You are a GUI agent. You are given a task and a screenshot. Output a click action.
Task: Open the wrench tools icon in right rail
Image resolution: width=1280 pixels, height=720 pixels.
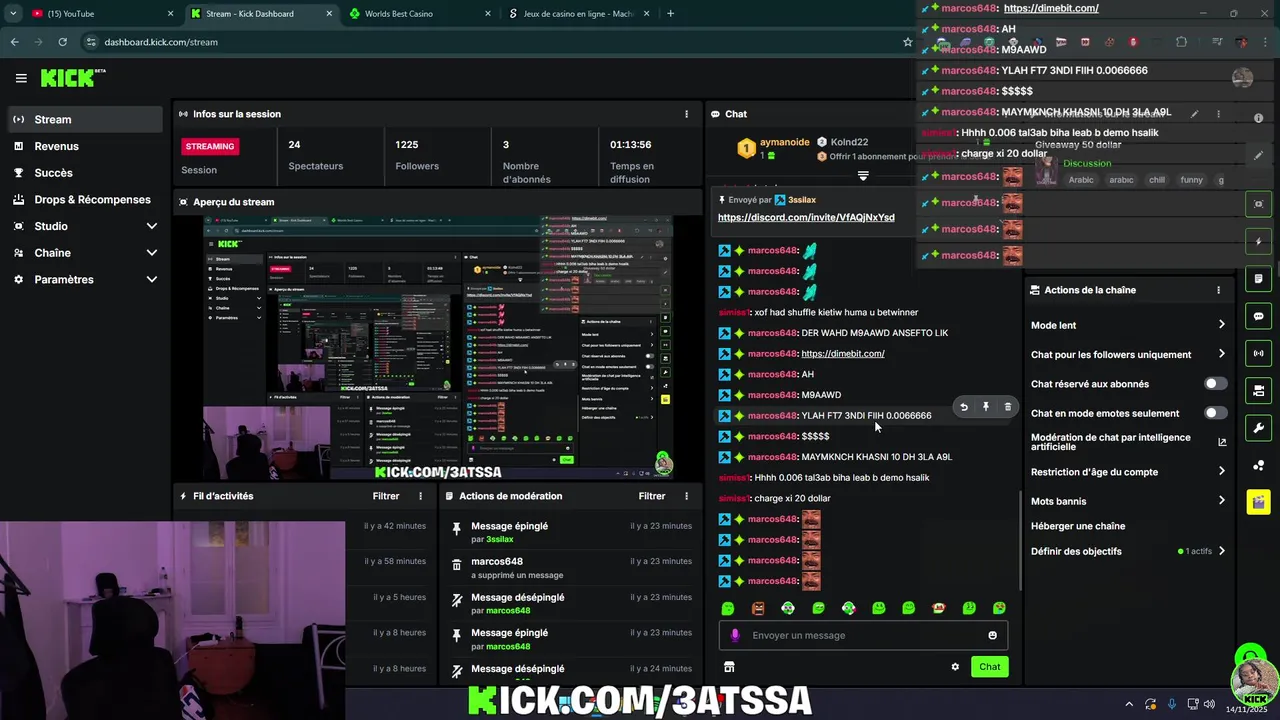pyautogui.click(x=1258, y=427)
